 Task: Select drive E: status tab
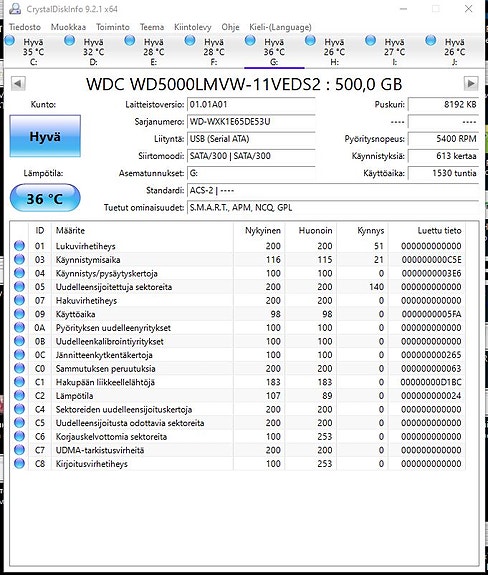click(153, 52)
